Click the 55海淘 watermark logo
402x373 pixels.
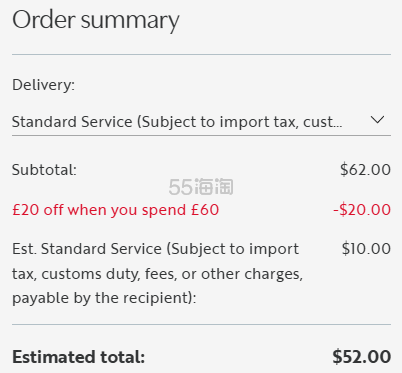click(x=201, y=187)
